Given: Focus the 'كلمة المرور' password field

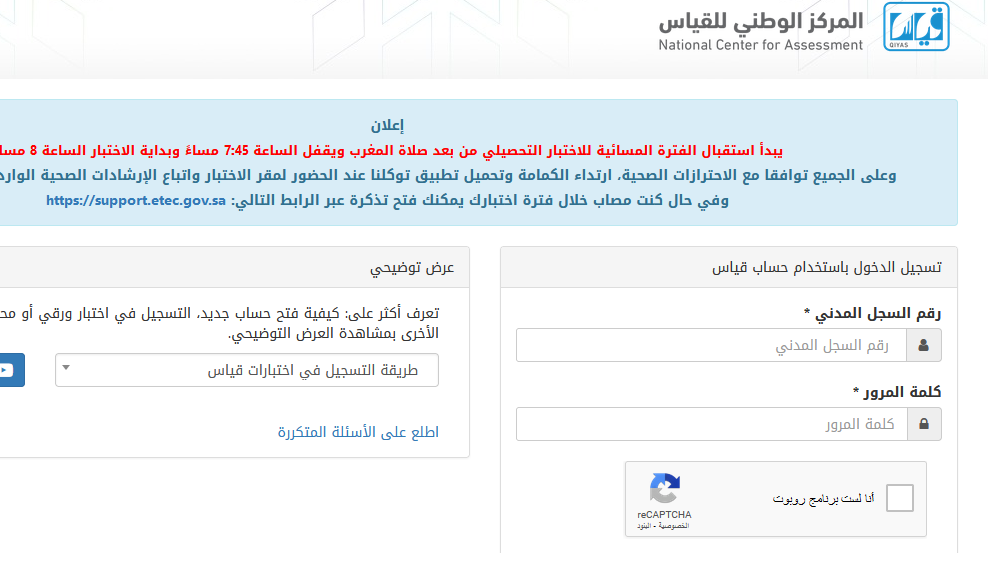Looking at the screenshot, I should 712,424.
